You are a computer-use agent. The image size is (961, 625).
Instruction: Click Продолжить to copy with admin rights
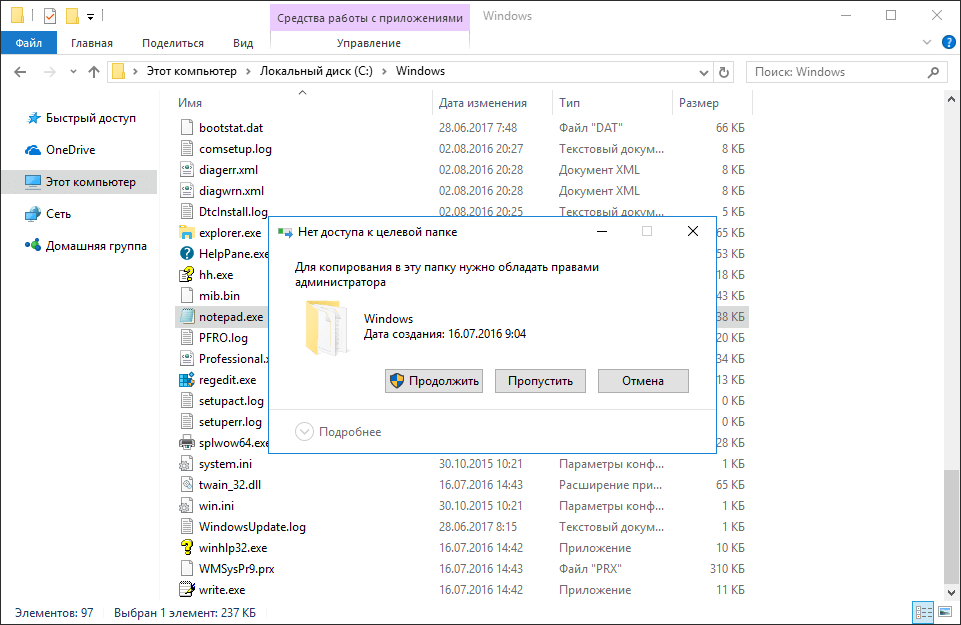(x=433, y=381)
